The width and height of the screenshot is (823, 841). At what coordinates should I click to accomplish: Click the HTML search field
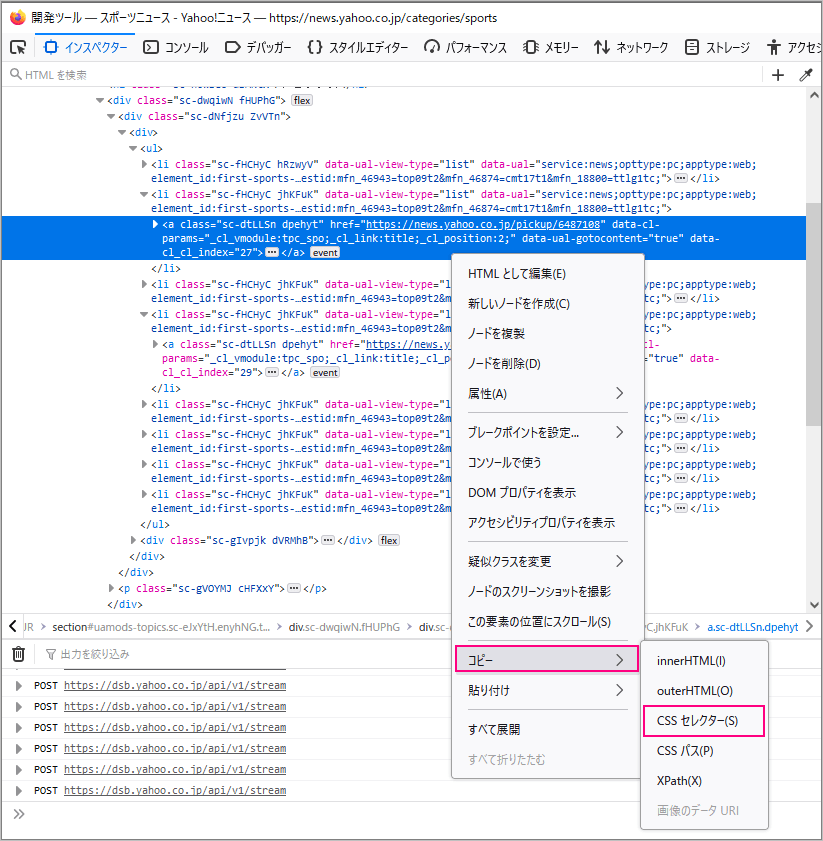pyautogui.click(x=384, y=75)
